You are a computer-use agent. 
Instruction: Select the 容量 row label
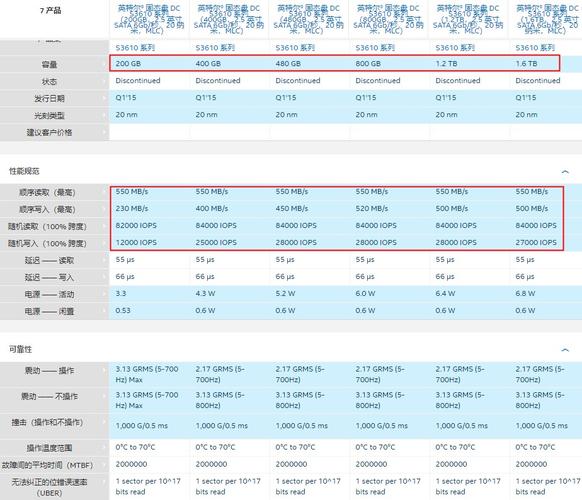tap(49, 65)
